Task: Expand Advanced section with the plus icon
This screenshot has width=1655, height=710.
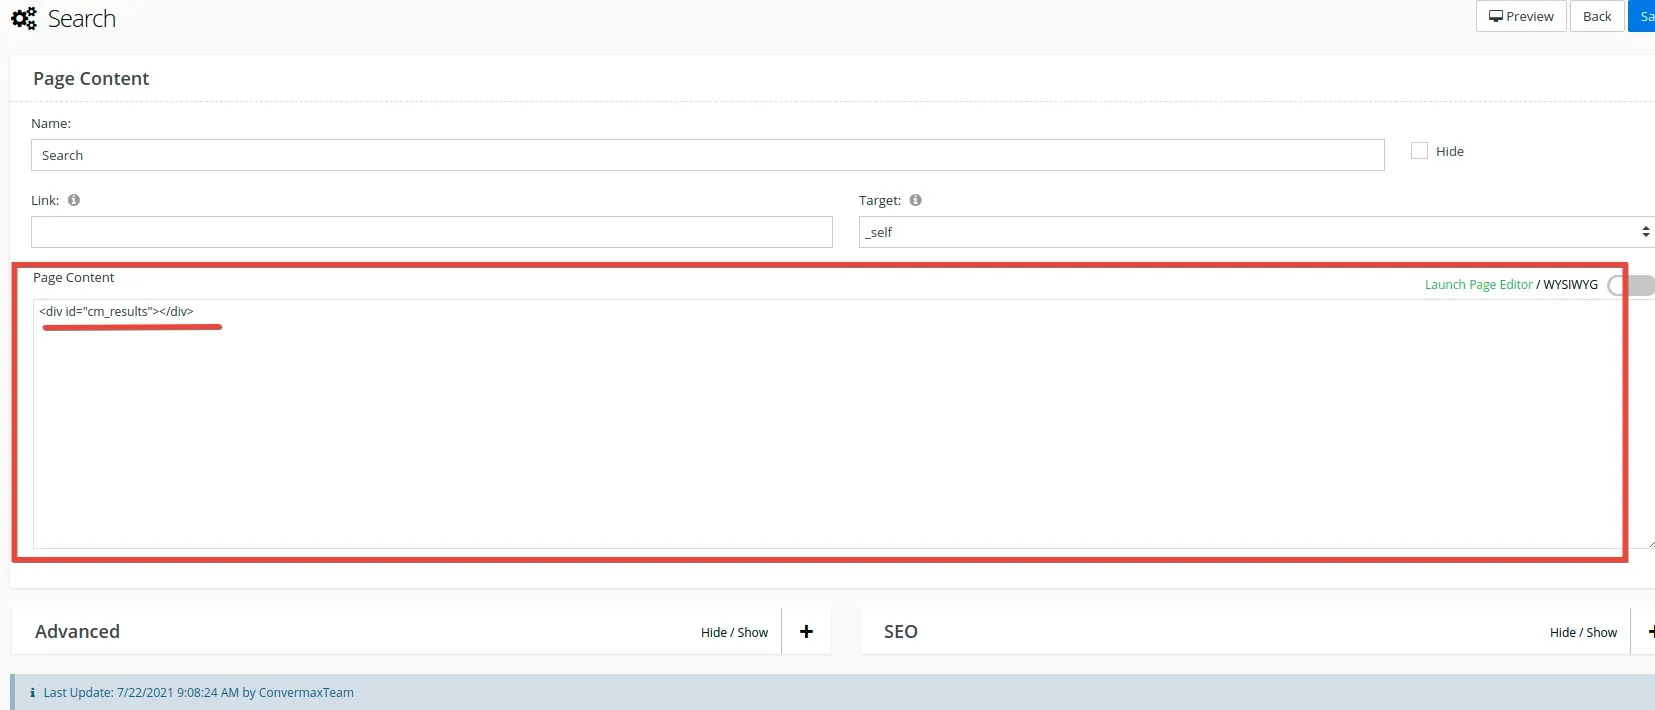Action: 806,632
